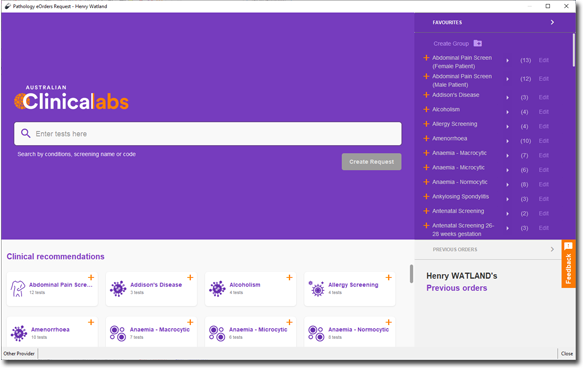This screenshot has height=368, width=583.
Task: Click the Create Request button
Action: (x=371, y=162)
